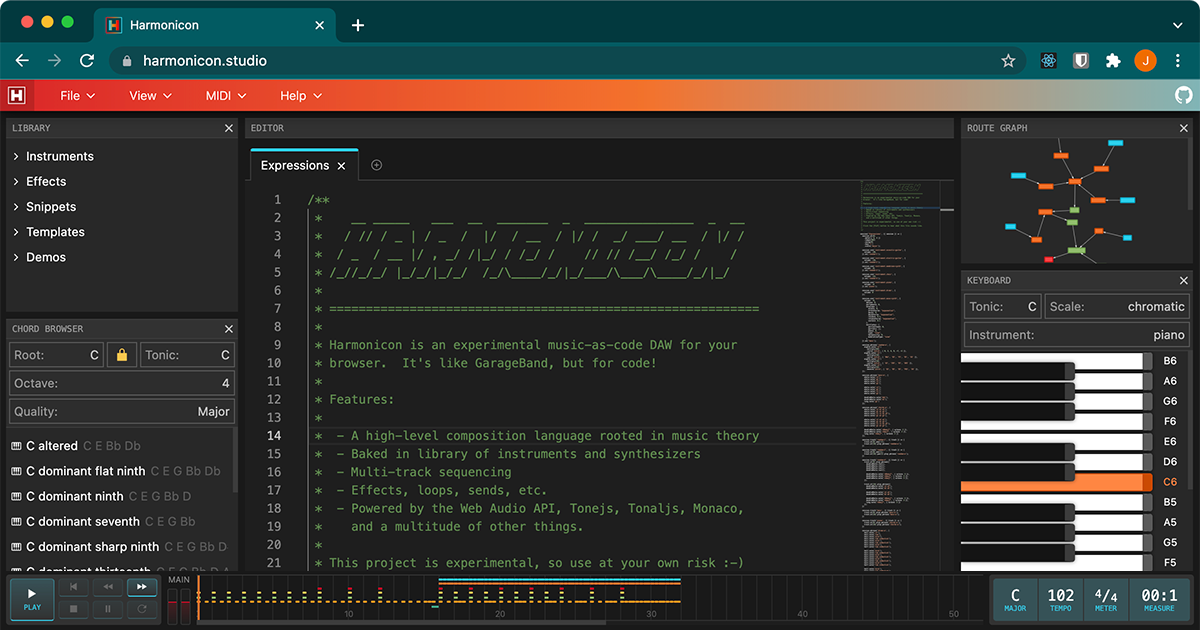Click the Bitwarden shield extension icon
1200x630 pixels.
click(1081, 61)
